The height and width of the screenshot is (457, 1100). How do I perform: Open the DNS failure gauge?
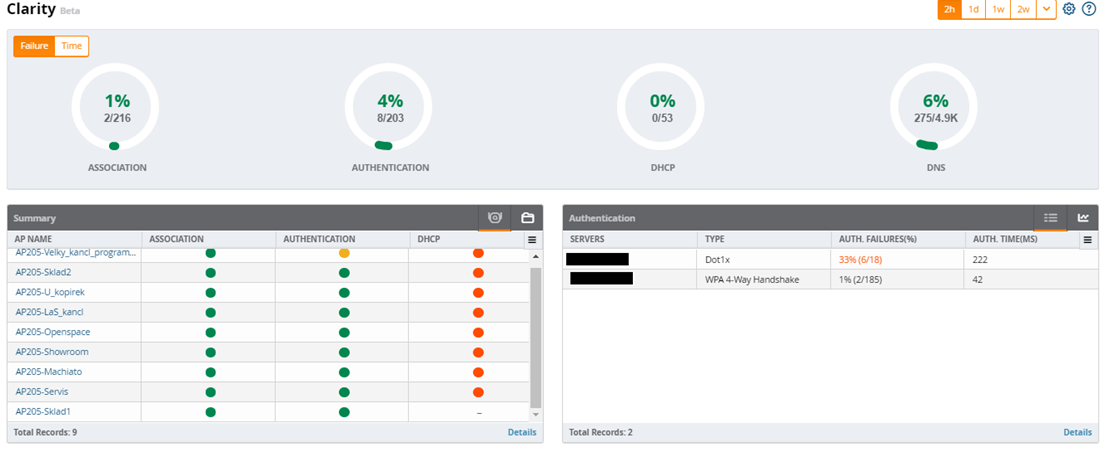[934, 107]
